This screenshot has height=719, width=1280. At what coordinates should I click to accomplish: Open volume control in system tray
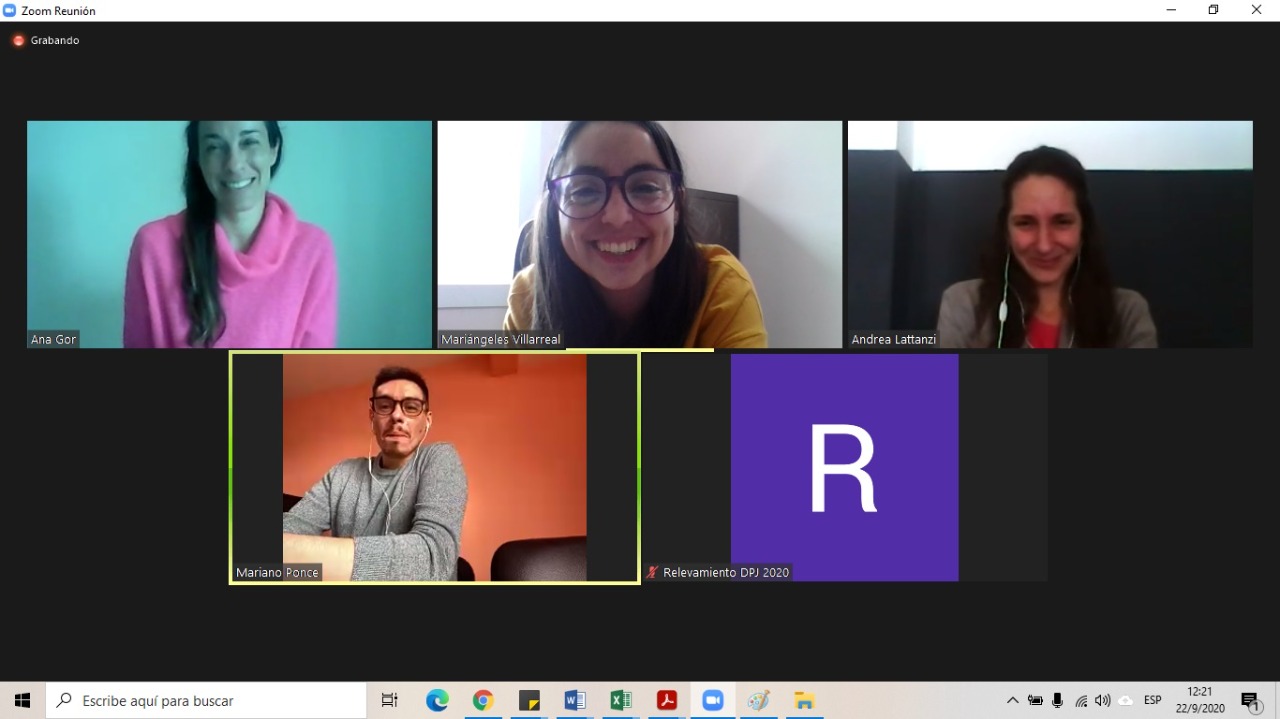tap(1103, 701)
